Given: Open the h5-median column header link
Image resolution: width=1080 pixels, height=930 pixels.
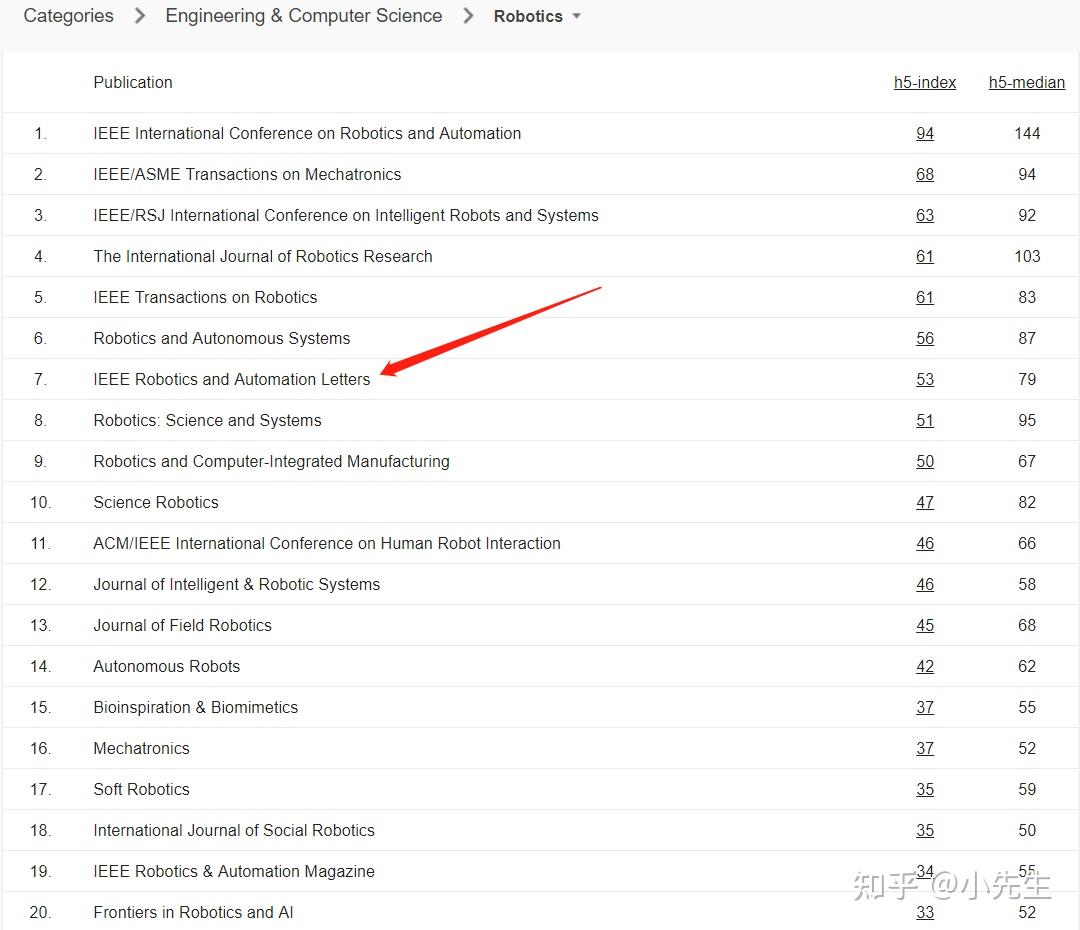Looking at the screenshot, I should [x=1027, y=83].
